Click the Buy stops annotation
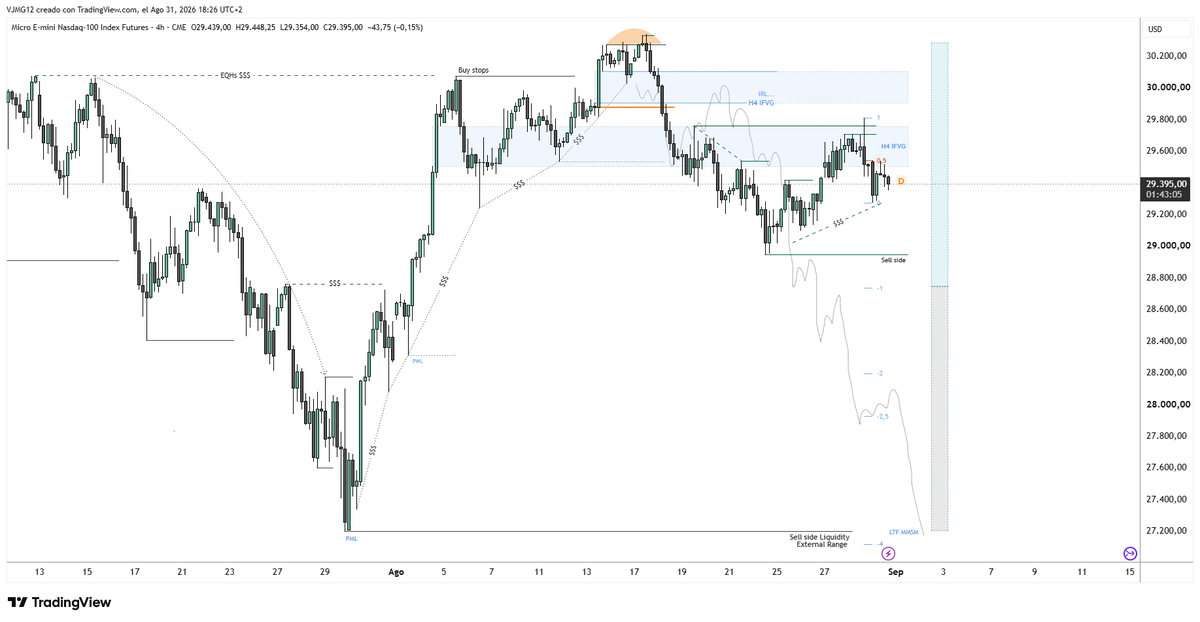The height and width of the screenshot is (622, 1200). pos(473,70)
